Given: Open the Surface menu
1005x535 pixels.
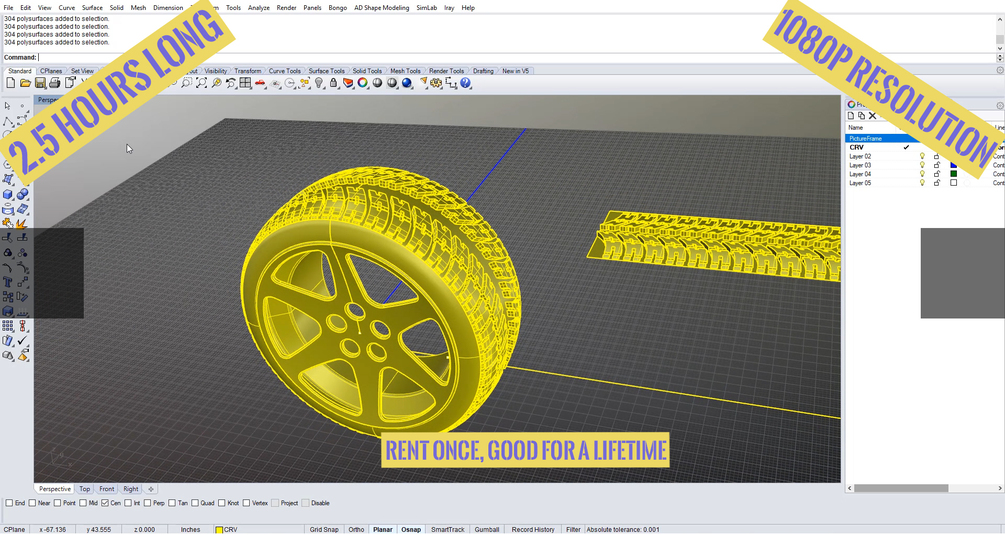Looking at the screenshot, I should (x=92, y=8).
